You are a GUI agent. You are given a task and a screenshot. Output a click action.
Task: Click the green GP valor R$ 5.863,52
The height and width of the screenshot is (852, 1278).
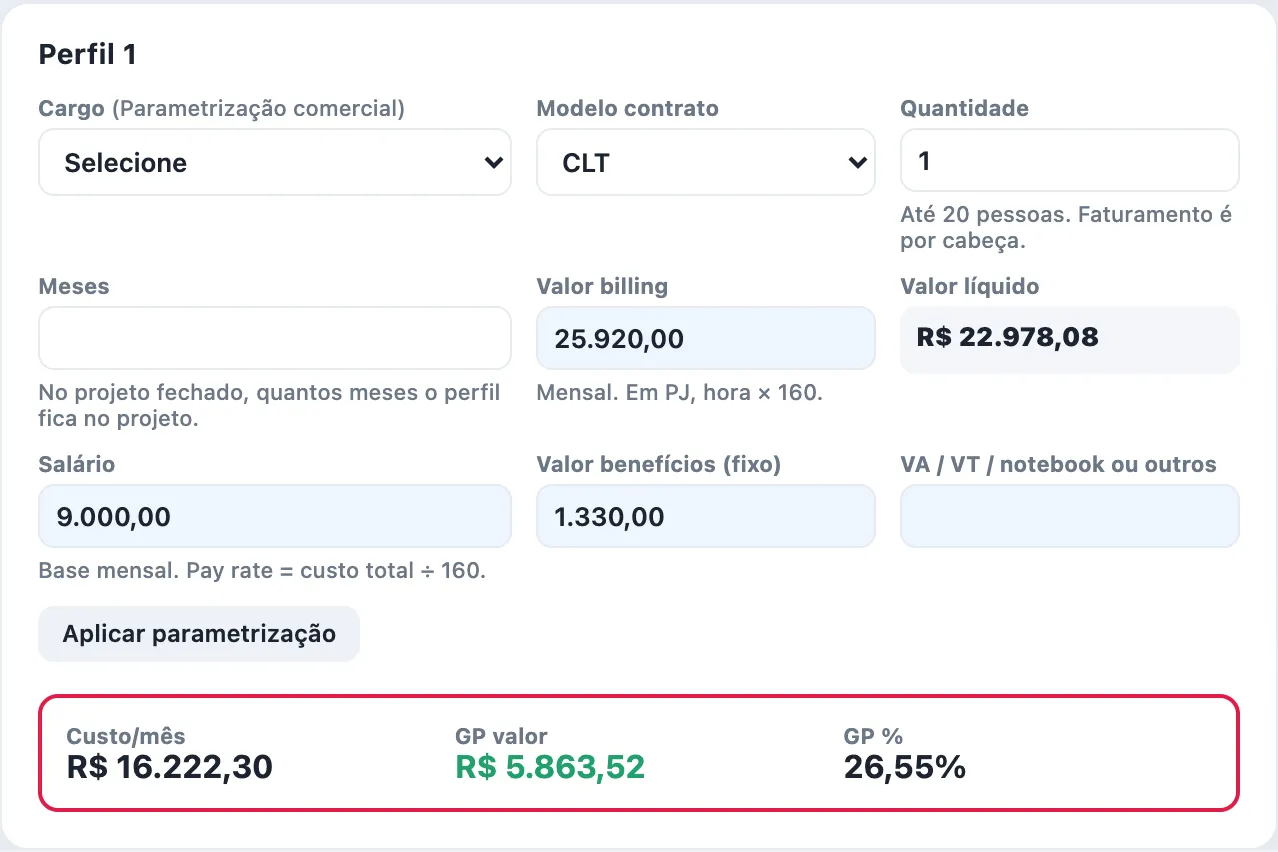pyautogui.click(x=550, y=767)
